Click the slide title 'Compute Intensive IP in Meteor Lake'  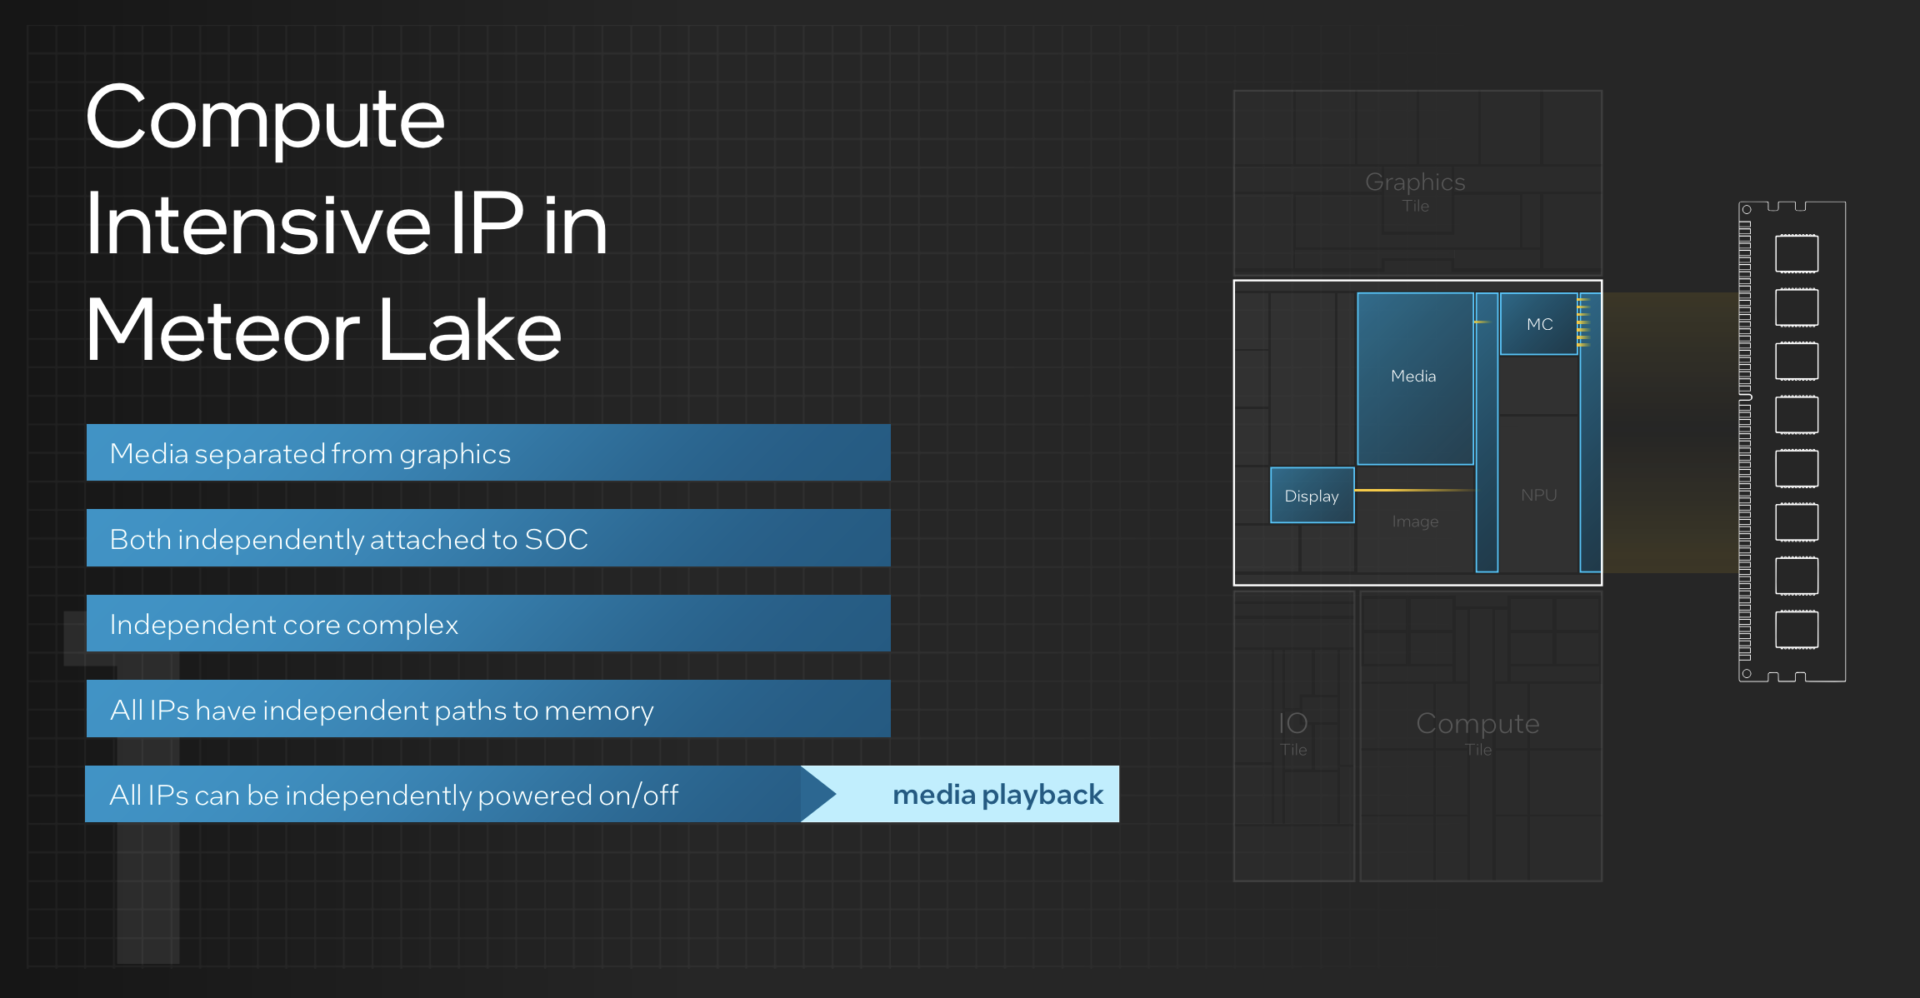[x=346, y=223]
